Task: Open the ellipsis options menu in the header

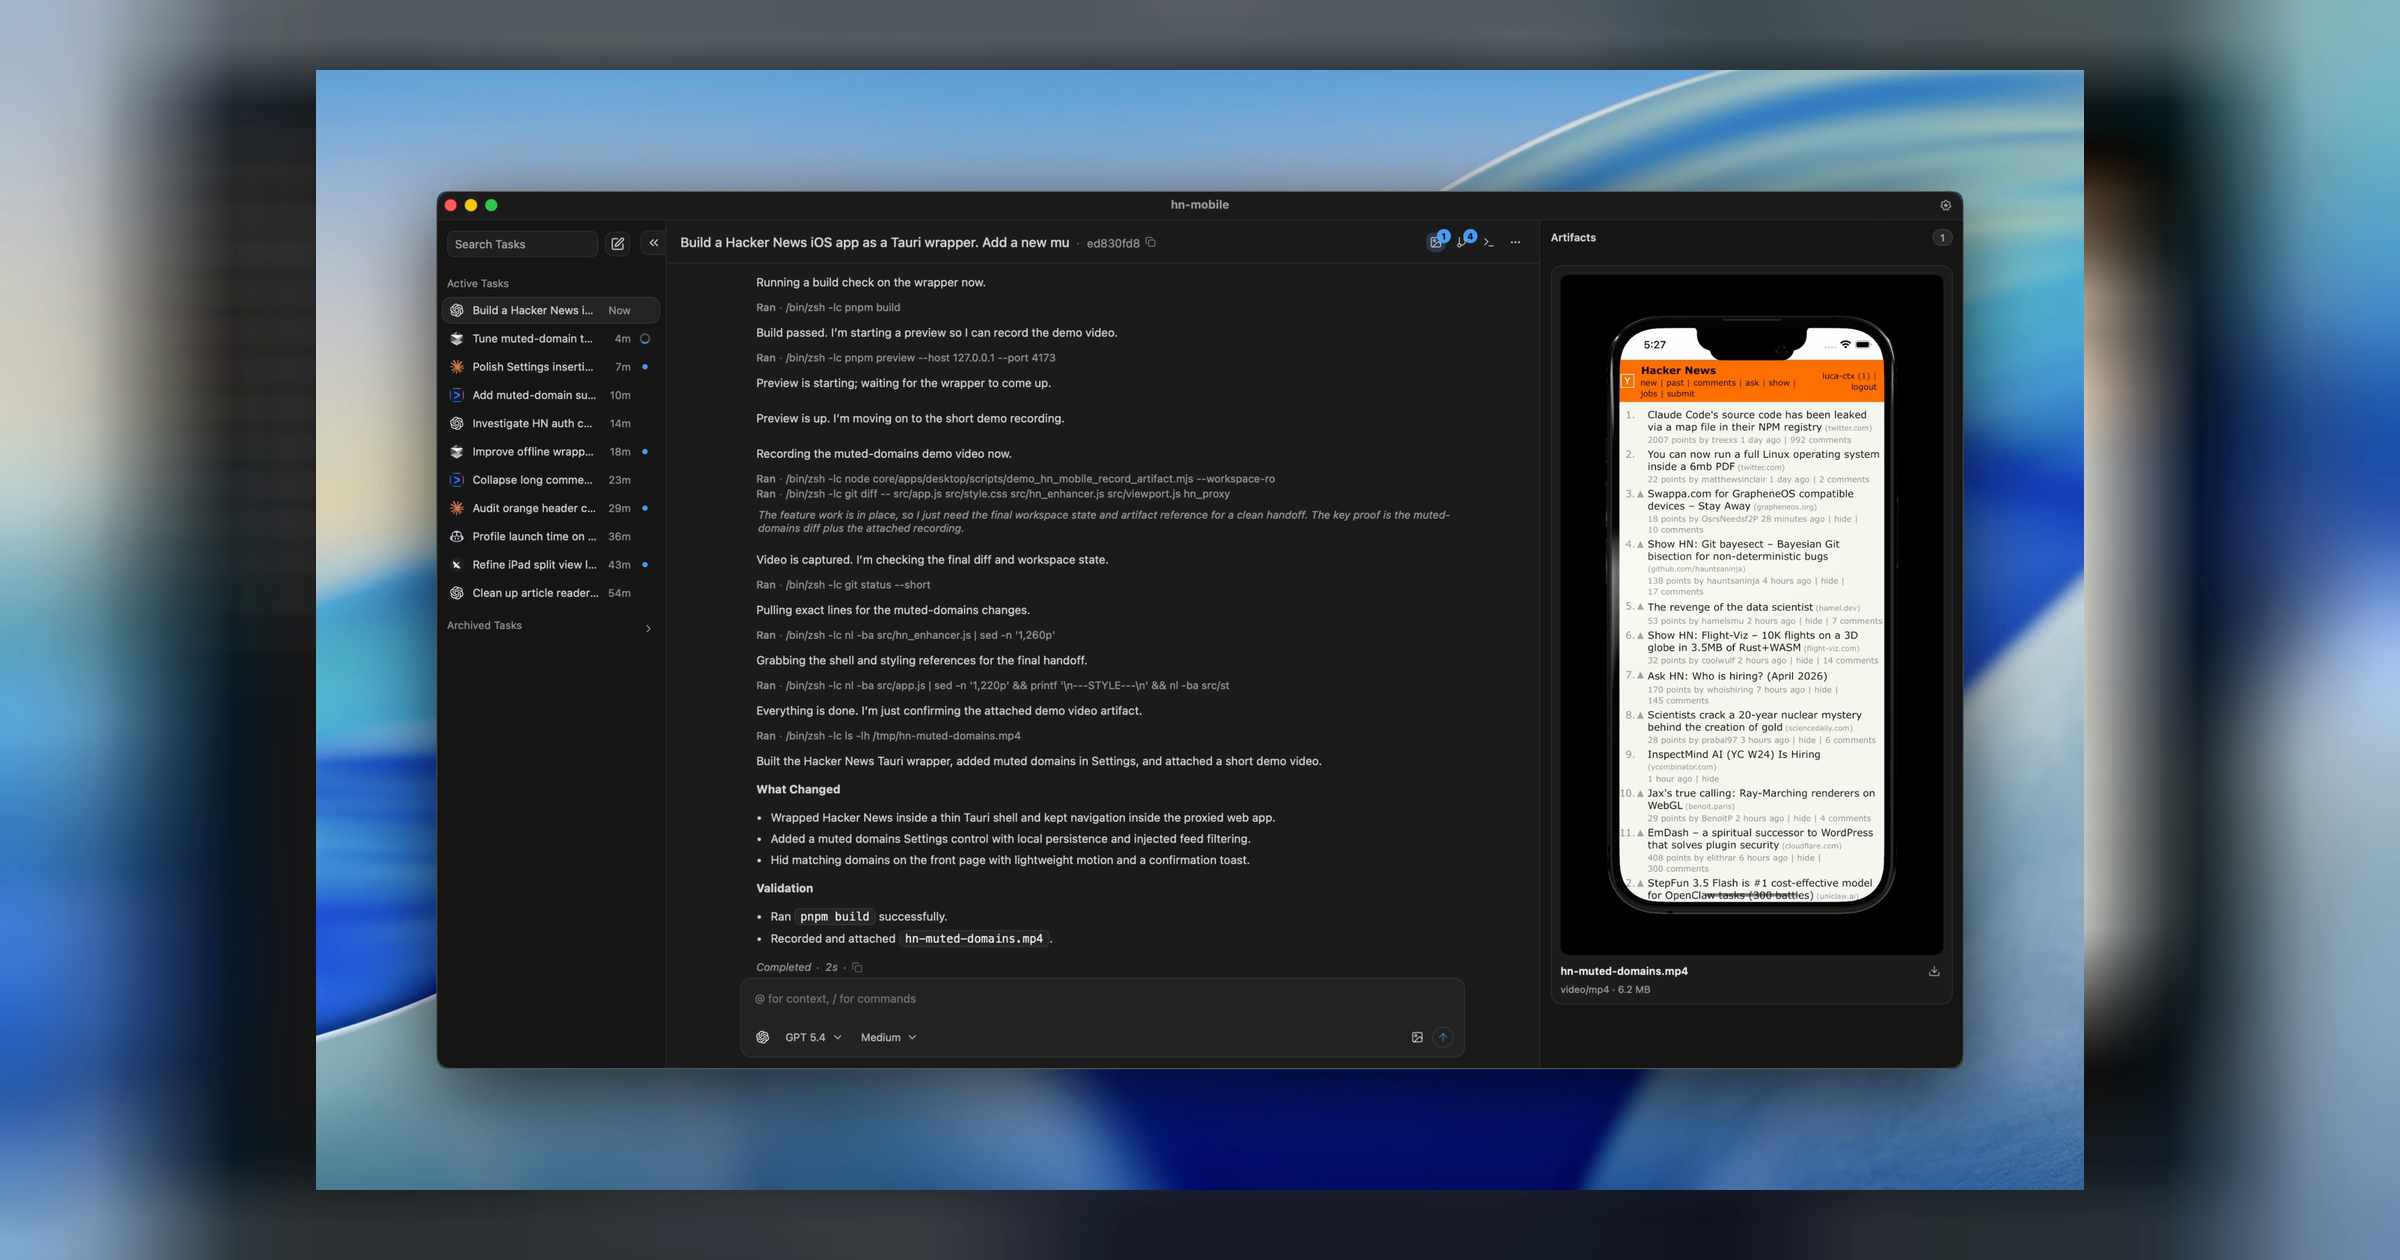Action: (x=1516, y=241)
